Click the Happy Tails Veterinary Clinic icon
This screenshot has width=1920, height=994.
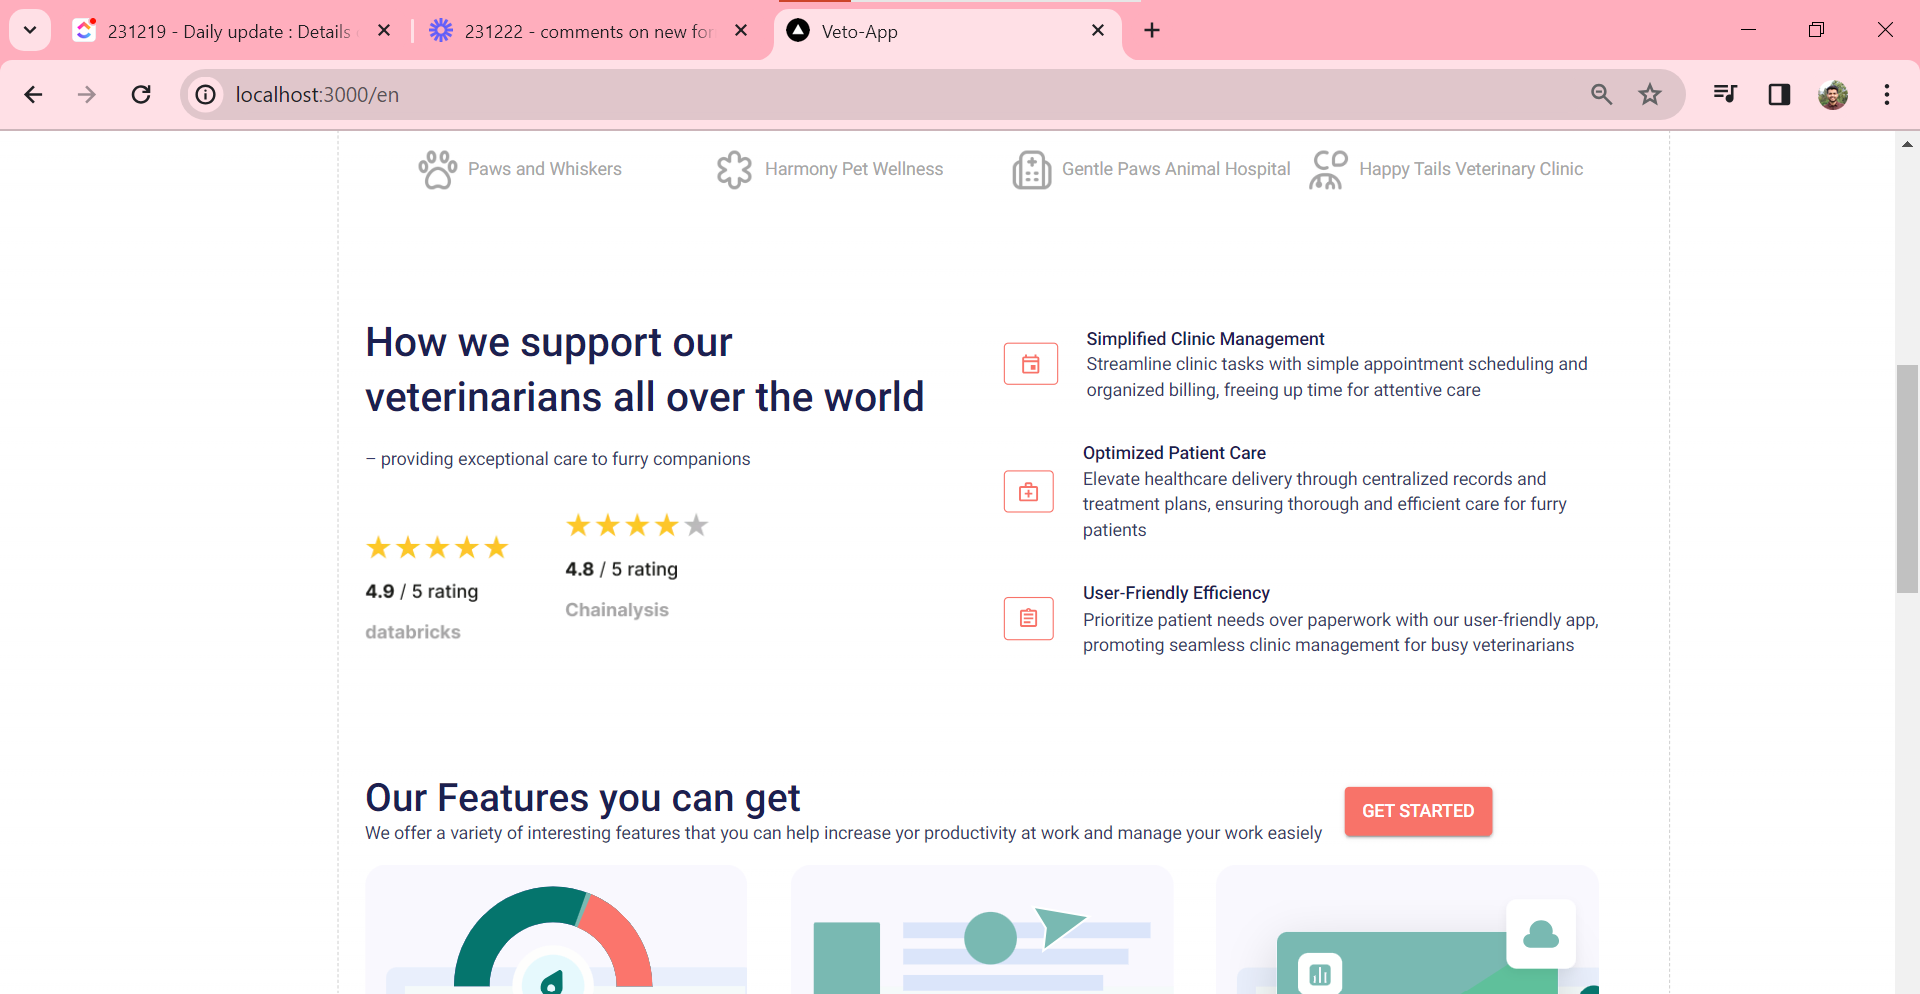pyautogui.click(x=1328, y=170)
